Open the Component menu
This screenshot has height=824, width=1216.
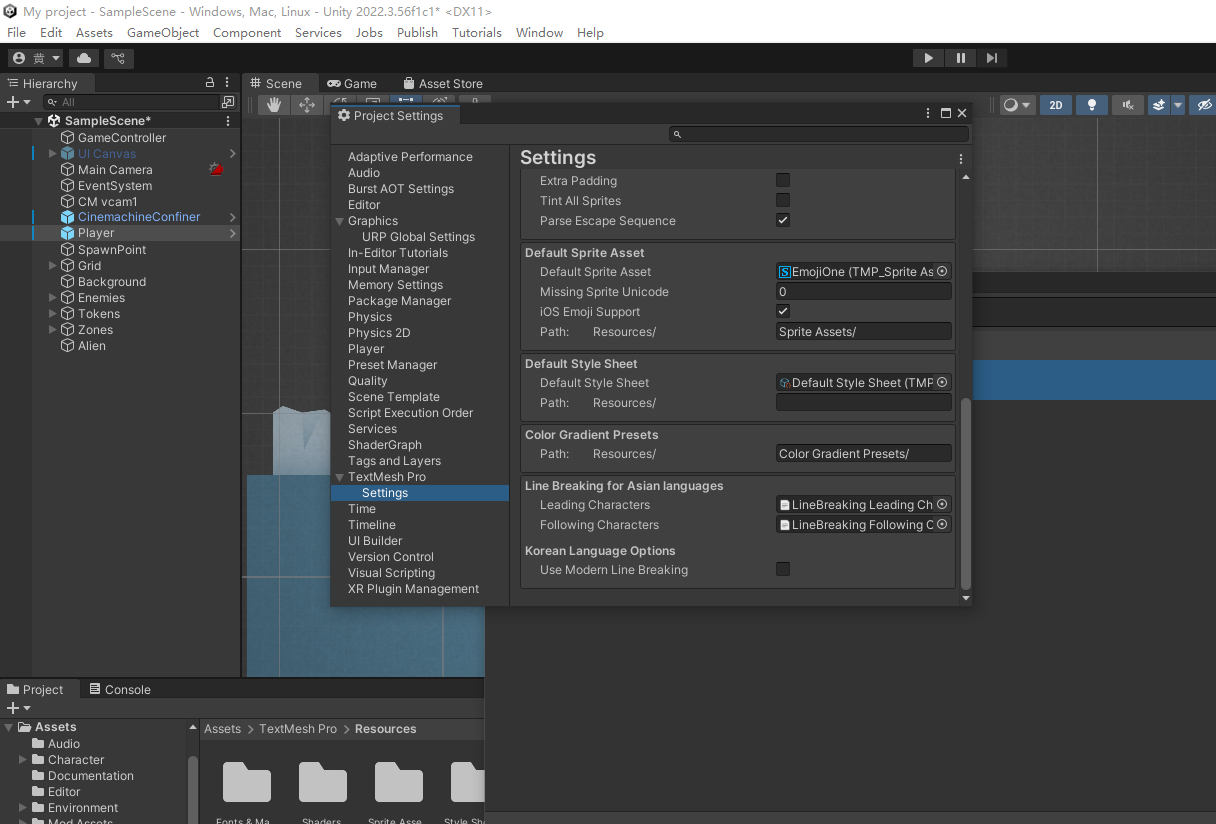(x=247, y=32)
